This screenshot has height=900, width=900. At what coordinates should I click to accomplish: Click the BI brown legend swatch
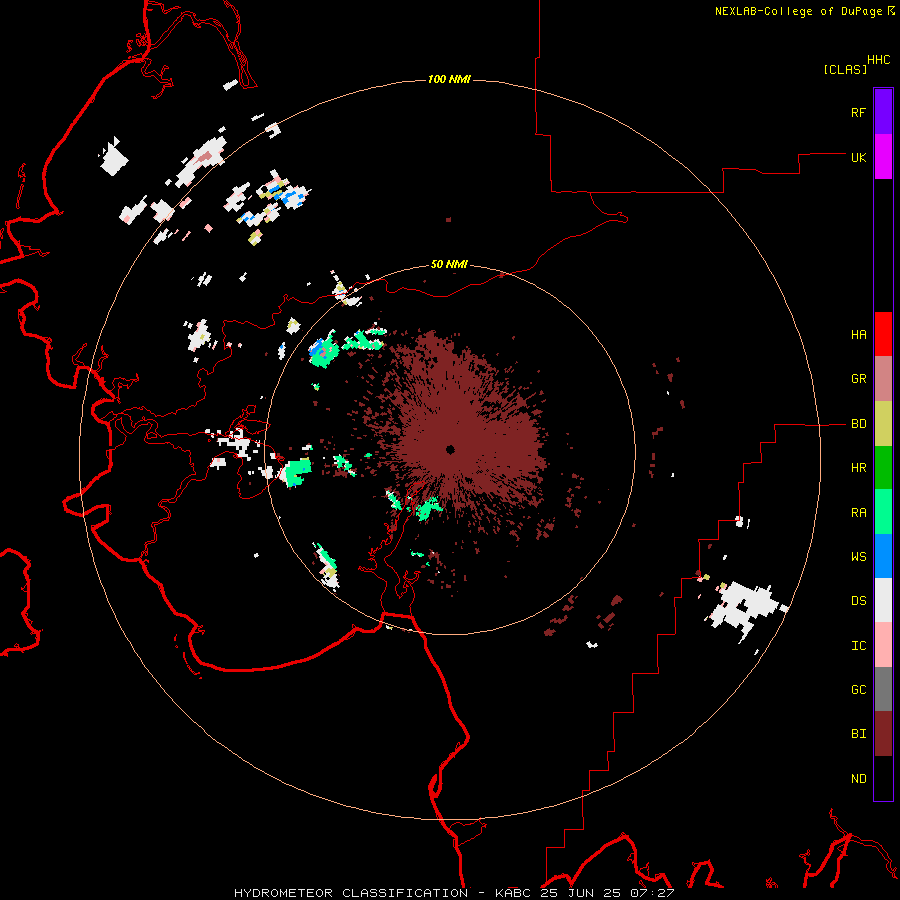pos(883,734)
